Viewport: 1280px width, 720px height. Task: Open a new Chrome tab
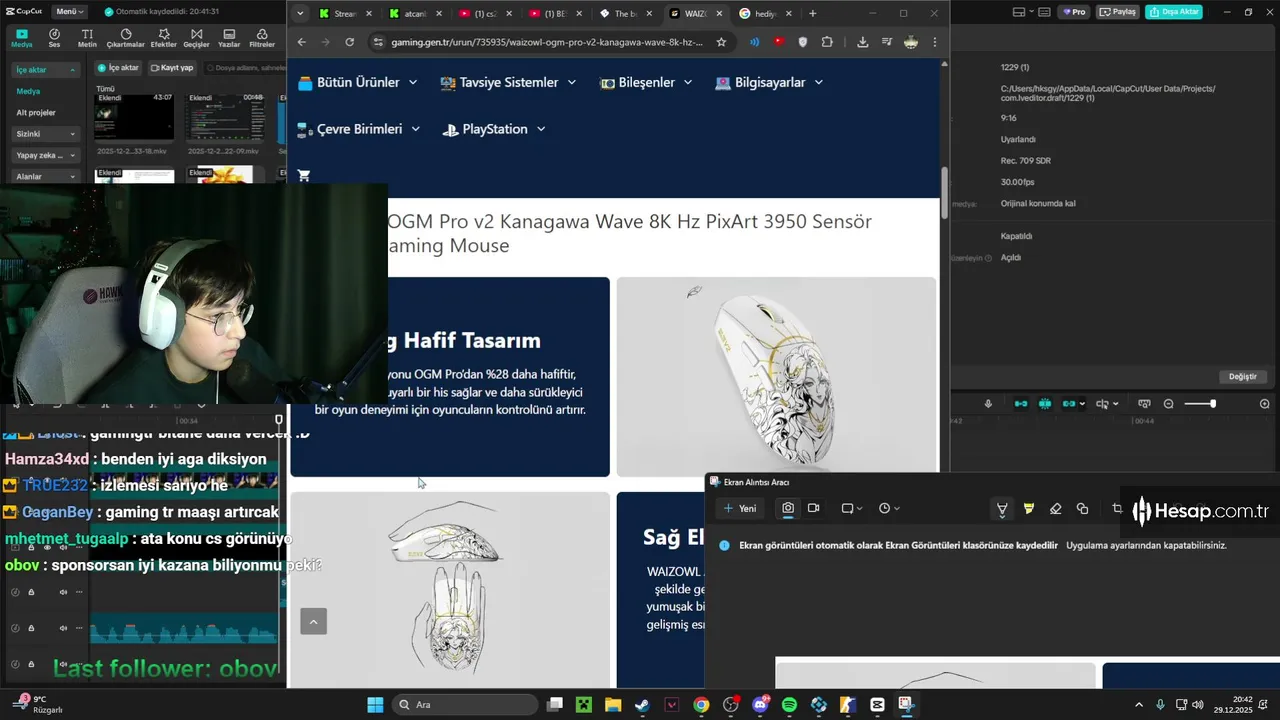click(812, 13)
